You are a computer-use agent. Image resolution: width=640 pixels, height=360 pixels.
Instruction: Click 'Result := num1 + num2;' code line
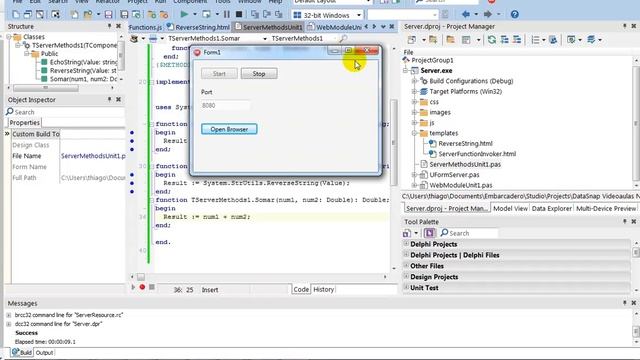coord(207,217)
